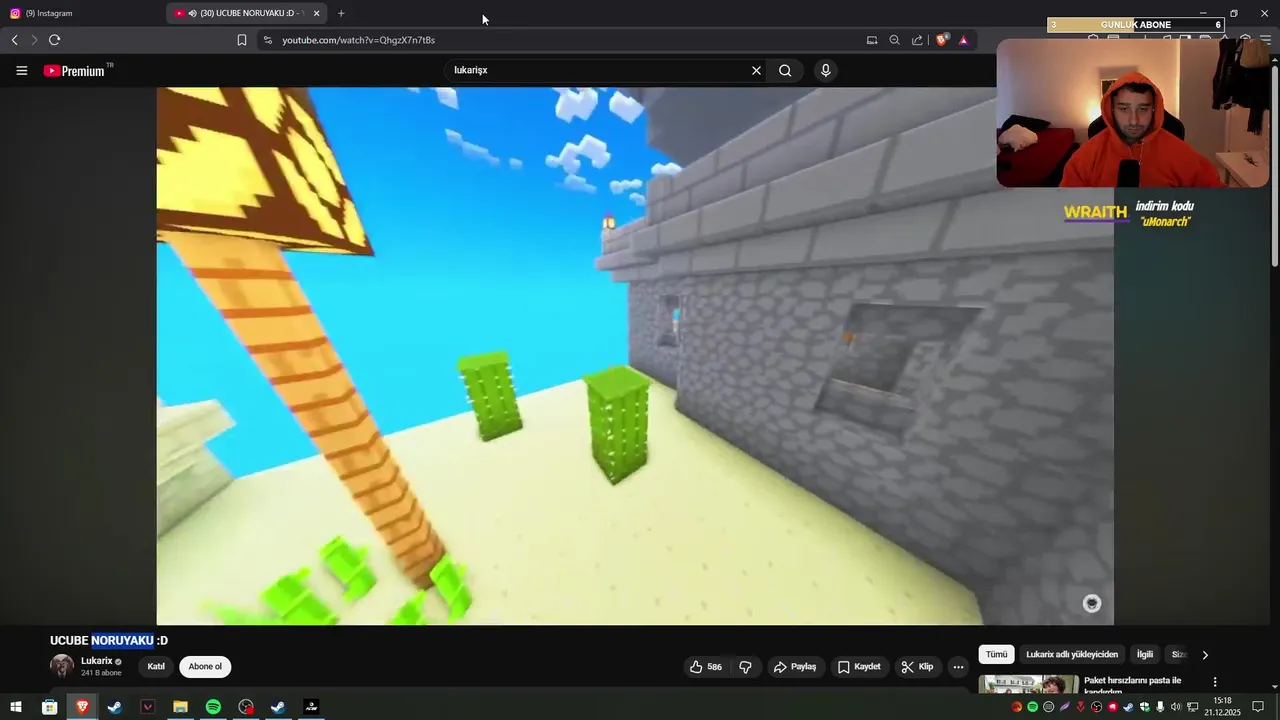Click the magnifier search button
Screen dimensions: 1280x720
pos(785,70)
